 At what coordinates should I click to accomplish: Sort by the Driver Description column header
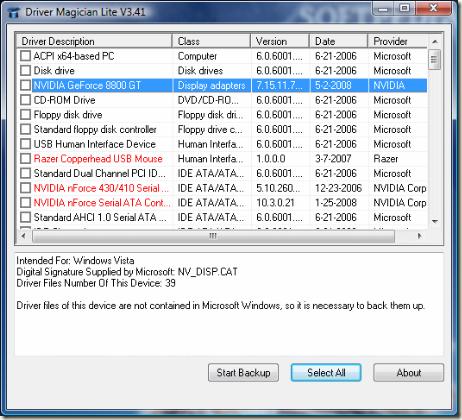[94, 41]
